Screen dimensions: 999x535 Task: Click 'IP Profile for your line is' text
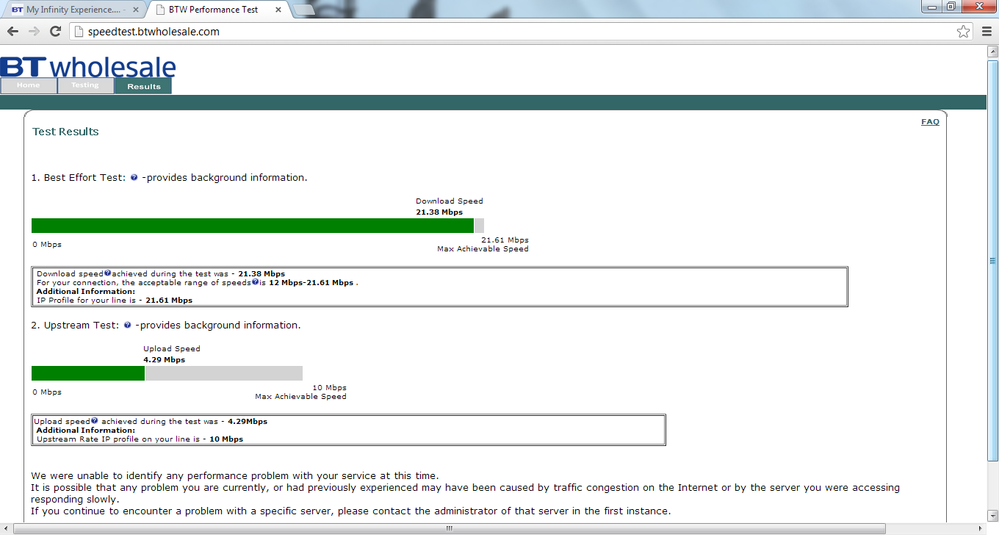[86, 300]
